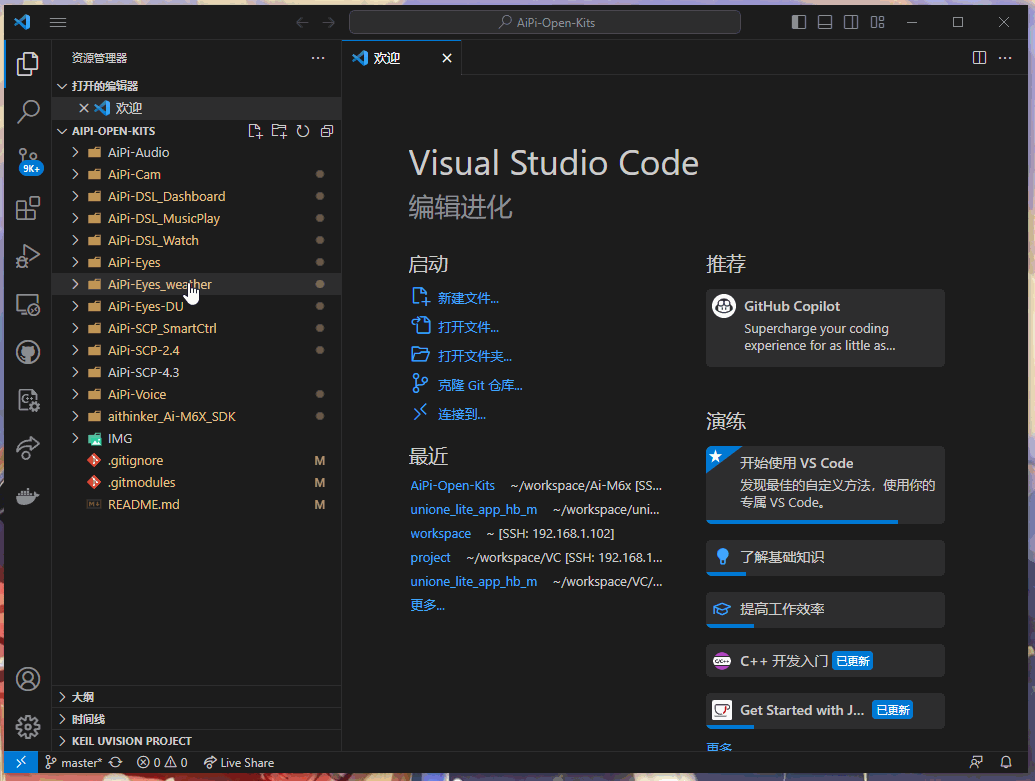Click the AiPi-Open-Kits command center search box
Viewport: 1035px width, 781px height.
(545, 22)
